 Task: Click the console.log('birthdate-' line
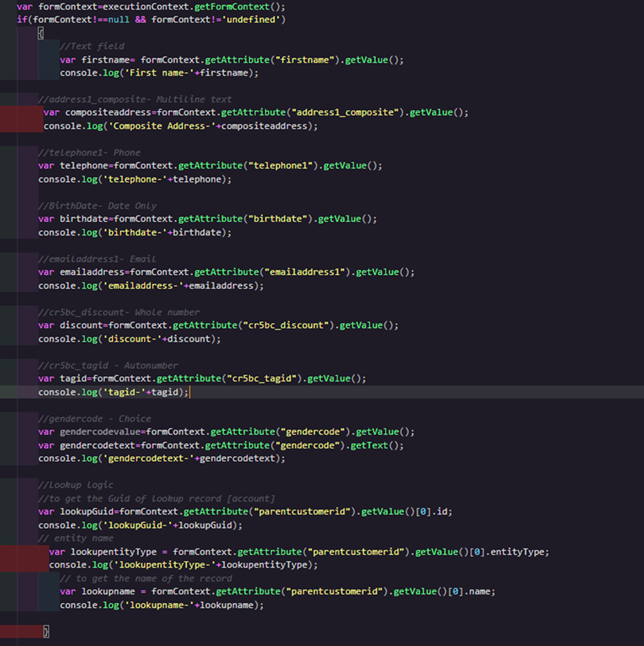pos(135,232)
